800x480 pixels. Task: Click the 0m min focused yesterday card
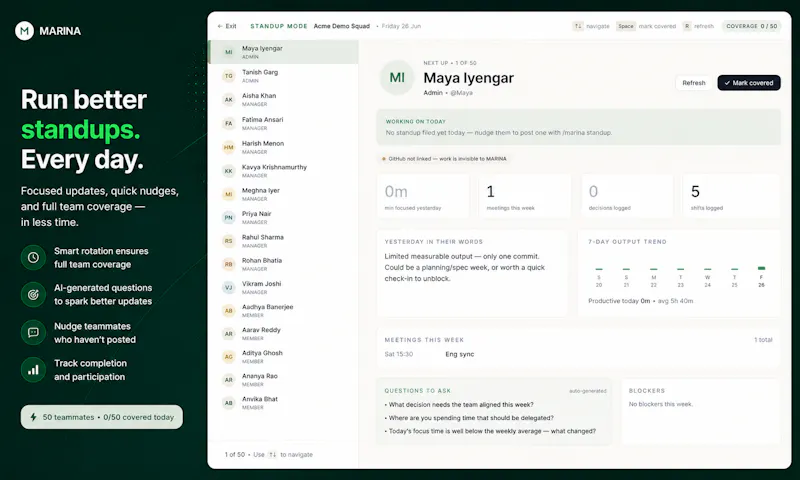point(423,196)
